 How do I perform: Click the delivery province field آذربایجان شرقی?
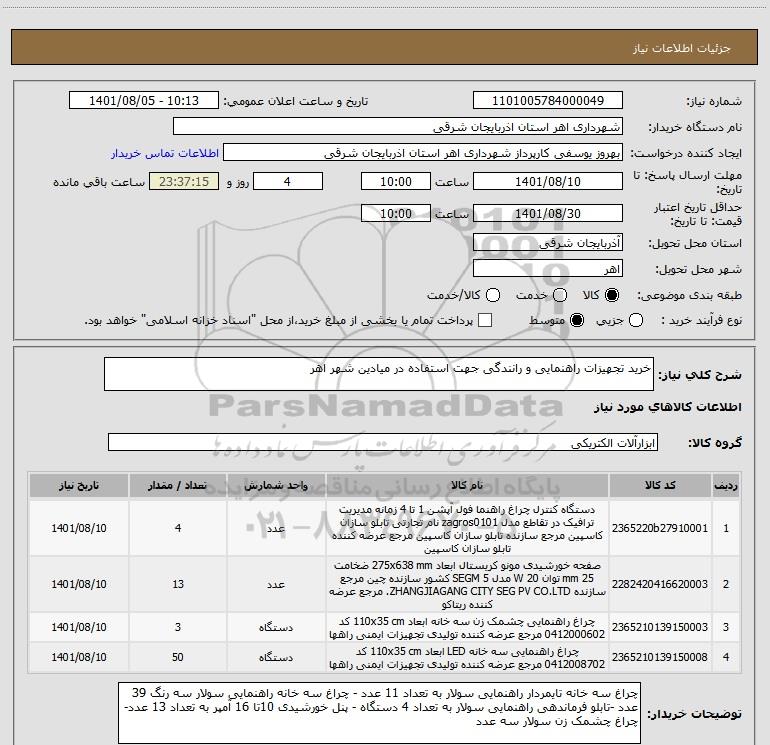(548, 243)
